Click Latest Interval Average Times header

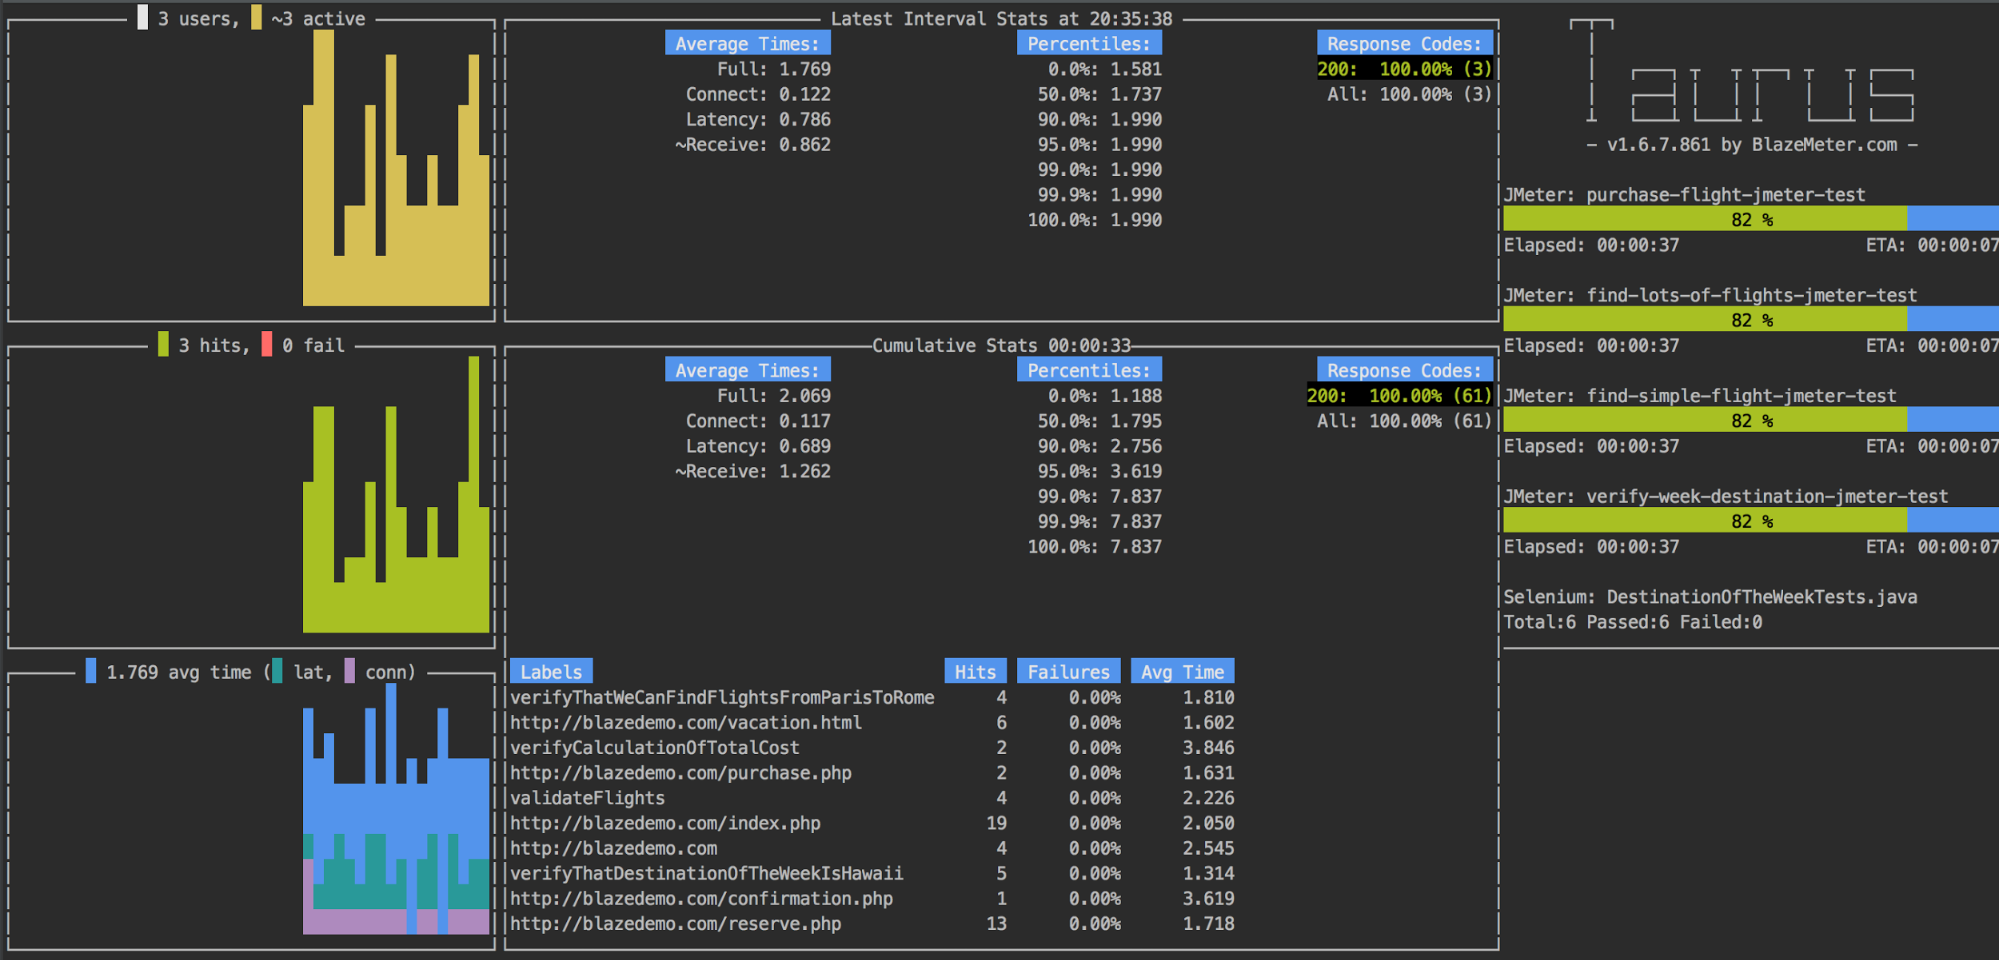pyautogui.click(x=747, y=43)
